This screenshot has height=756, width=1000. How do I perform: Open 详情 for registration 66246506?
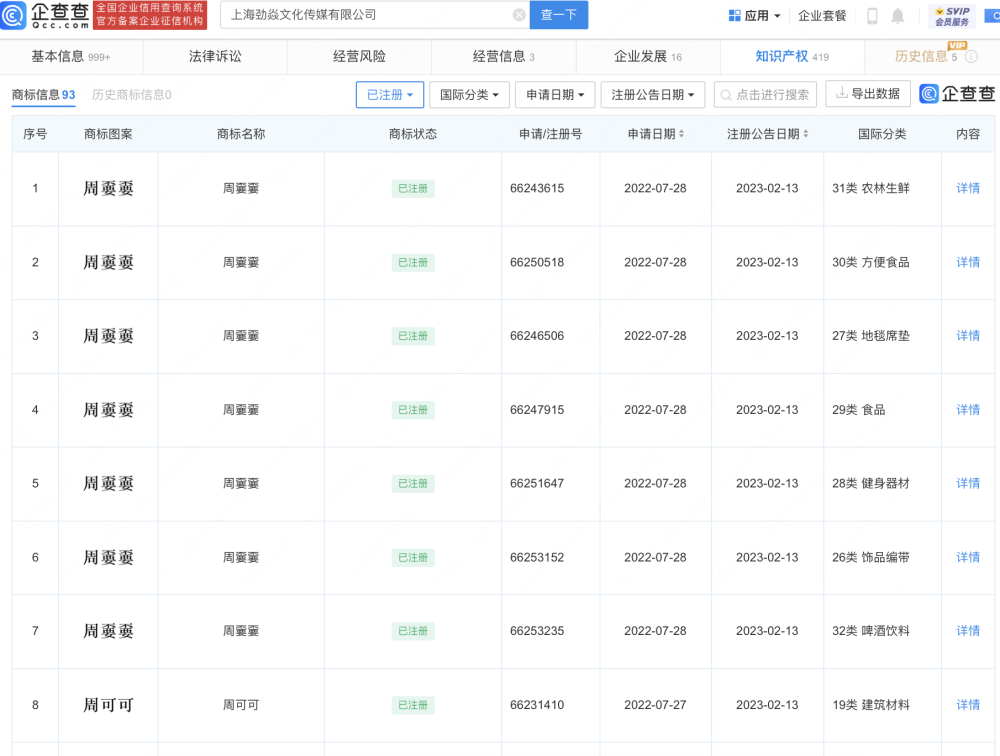967,336
